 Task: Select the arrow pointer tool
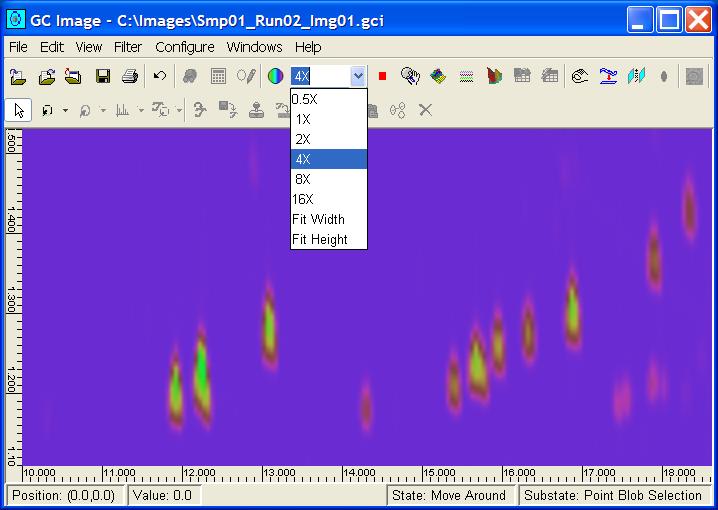(x=19, y=110)
